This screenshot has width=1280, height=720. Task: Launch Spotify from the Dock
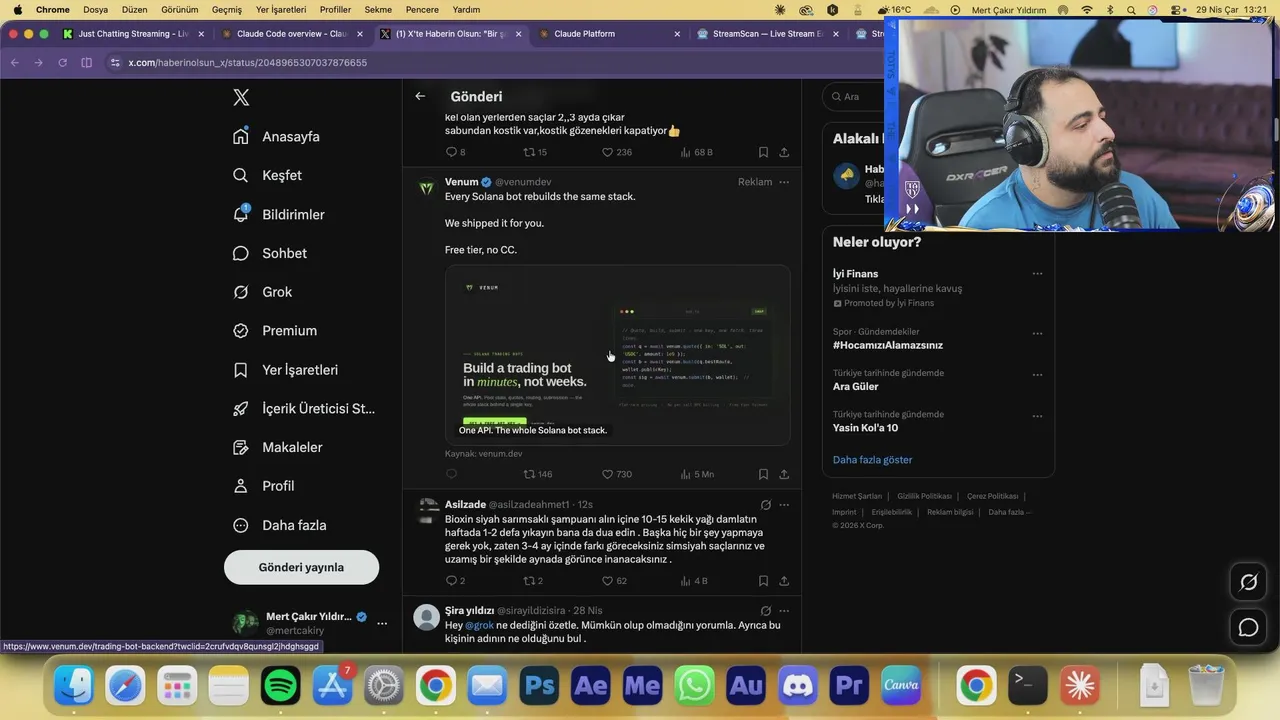click(281, 685)
